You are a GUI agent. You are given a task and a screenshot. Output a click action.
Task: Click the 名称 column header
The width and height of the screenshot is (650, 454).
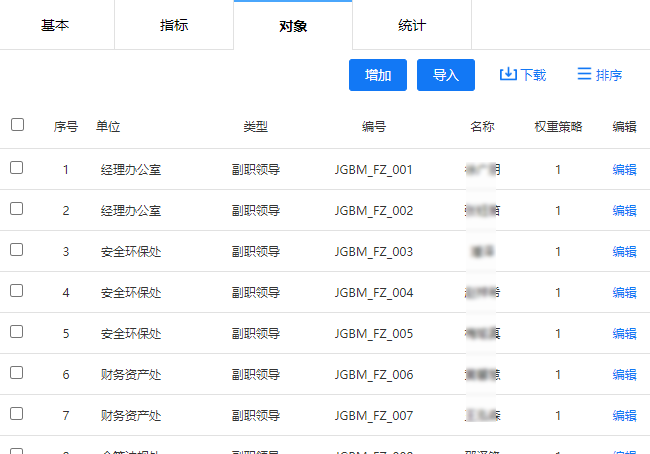483,126
